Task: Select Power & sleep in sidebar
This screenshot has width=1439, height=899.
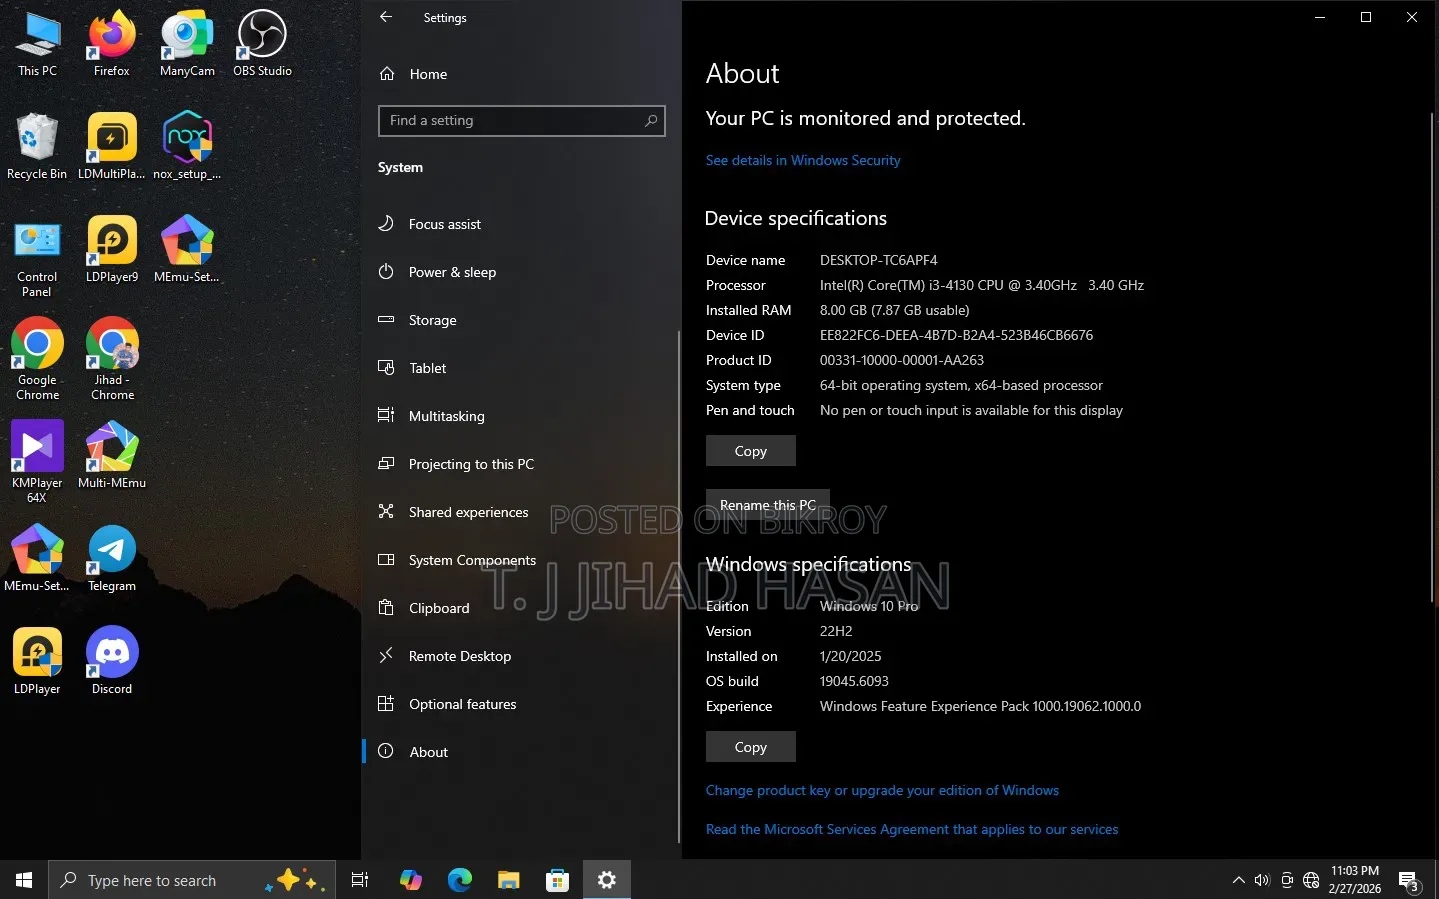Action: [452, 272]
